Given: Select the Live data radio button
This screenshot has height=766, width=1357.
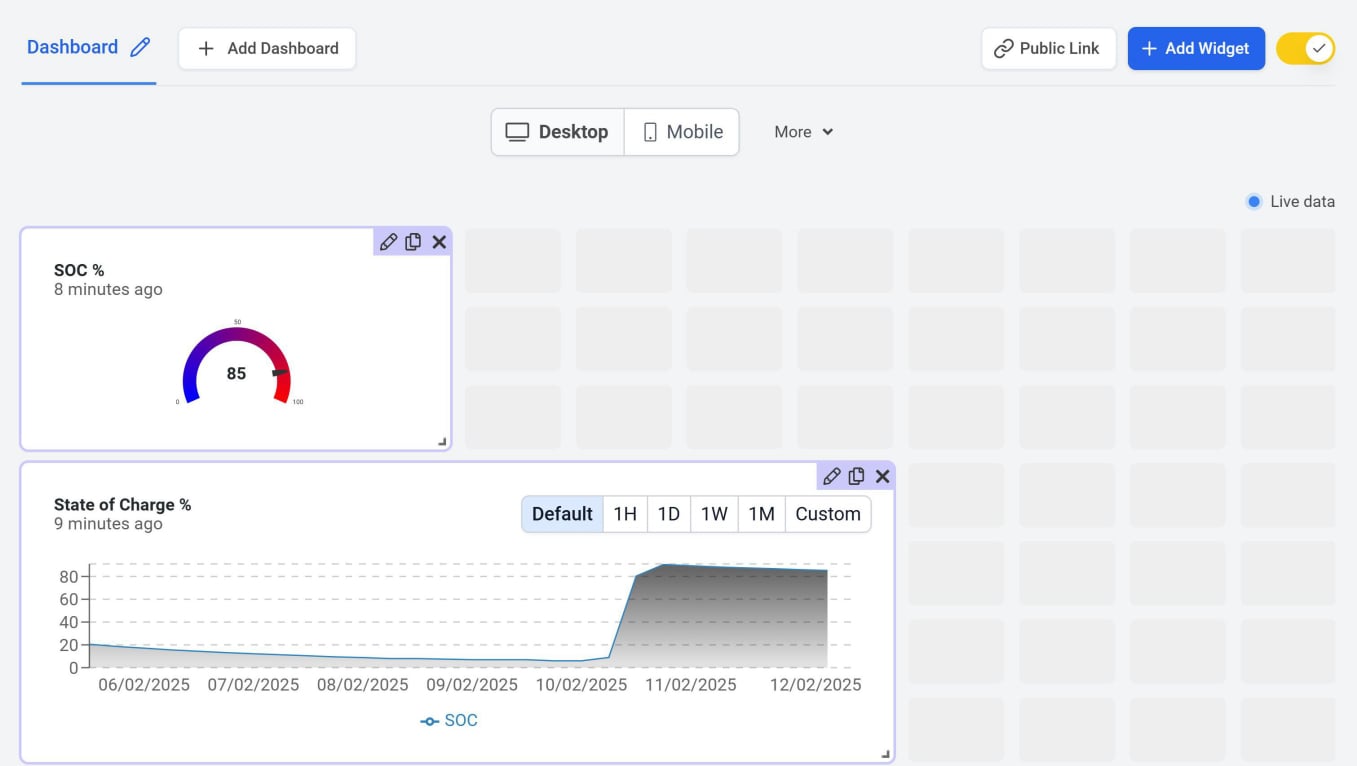Looking at the screenshot, I should pyautogui.click(x=1254, y=202).
